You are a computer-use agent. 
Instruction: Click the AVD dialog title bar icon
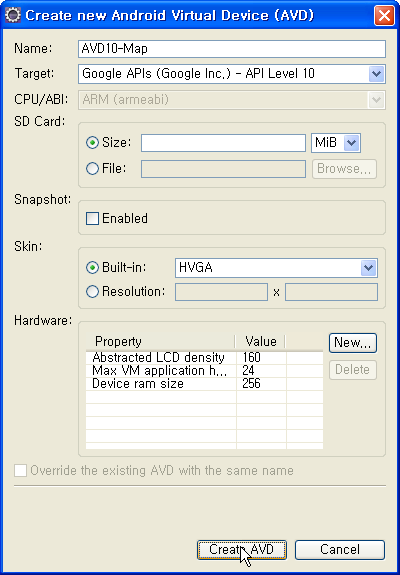[13, 15]
